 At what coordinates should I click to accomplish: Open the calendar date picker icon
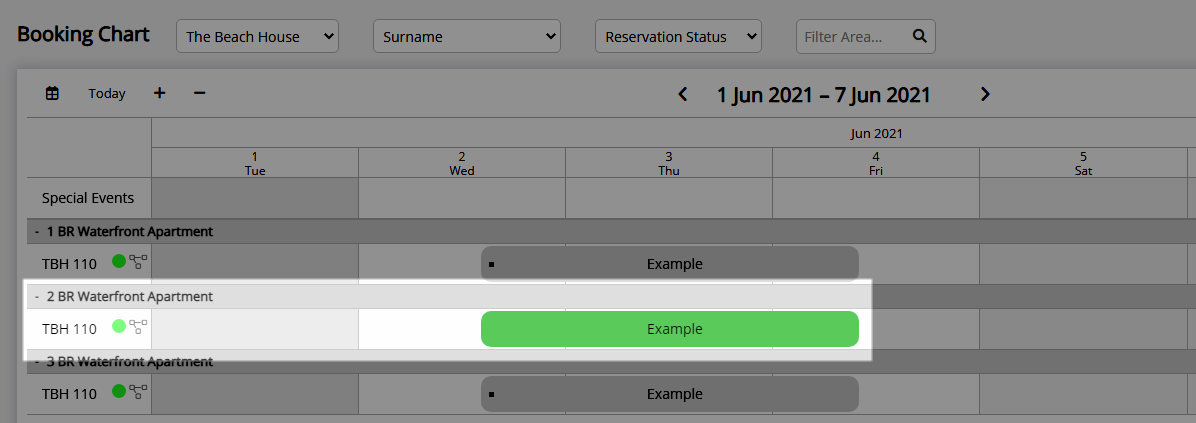52,94
